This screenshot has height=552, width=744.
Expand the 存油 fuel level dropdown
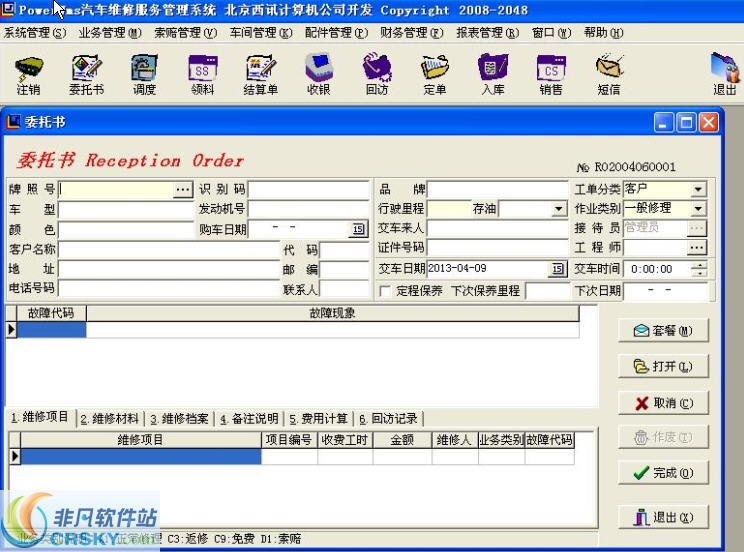pyautogui.click(x=558, y=209)
